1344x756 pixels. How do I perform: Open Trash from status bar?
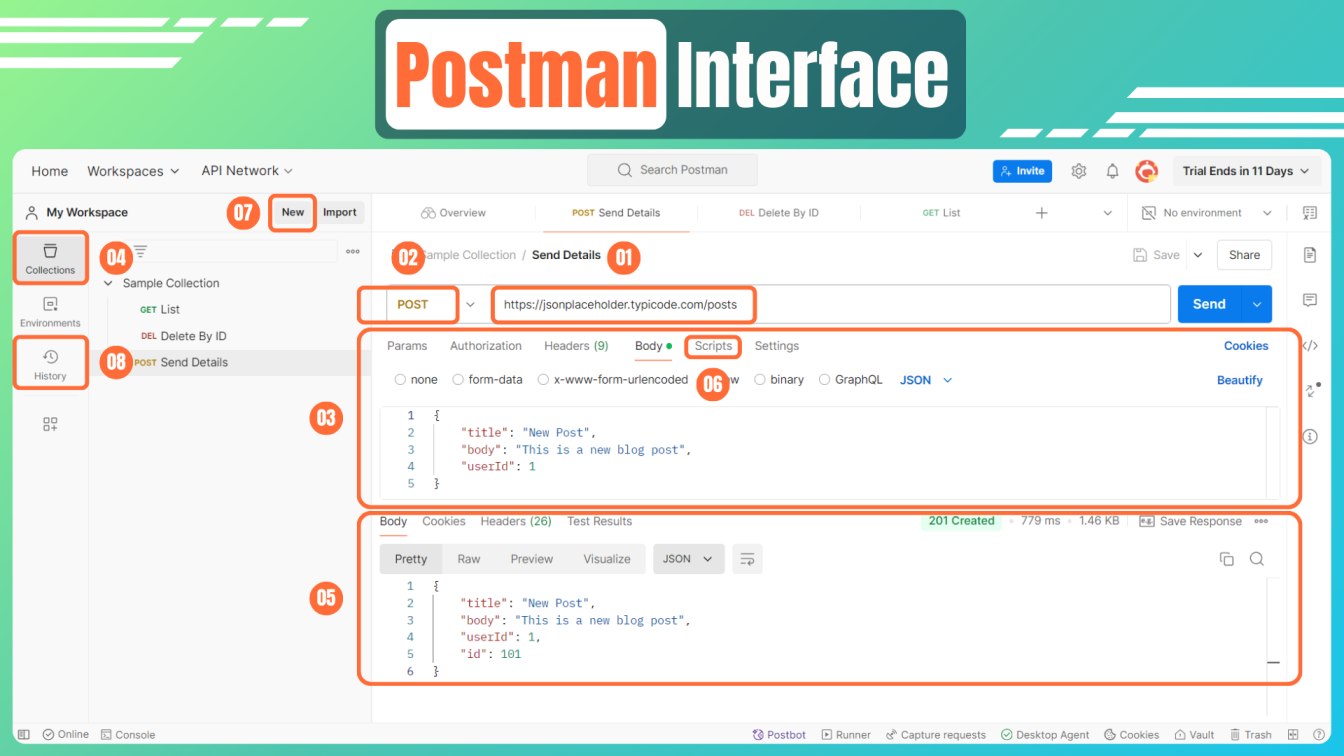1251,734
